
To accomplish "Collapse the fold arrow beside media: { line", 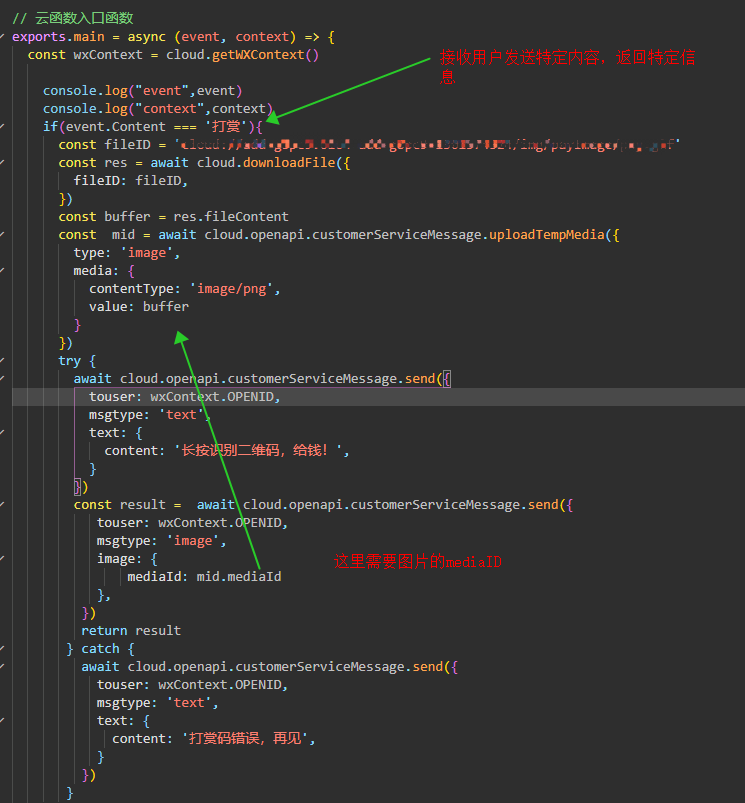I will (x=3, y=270).
